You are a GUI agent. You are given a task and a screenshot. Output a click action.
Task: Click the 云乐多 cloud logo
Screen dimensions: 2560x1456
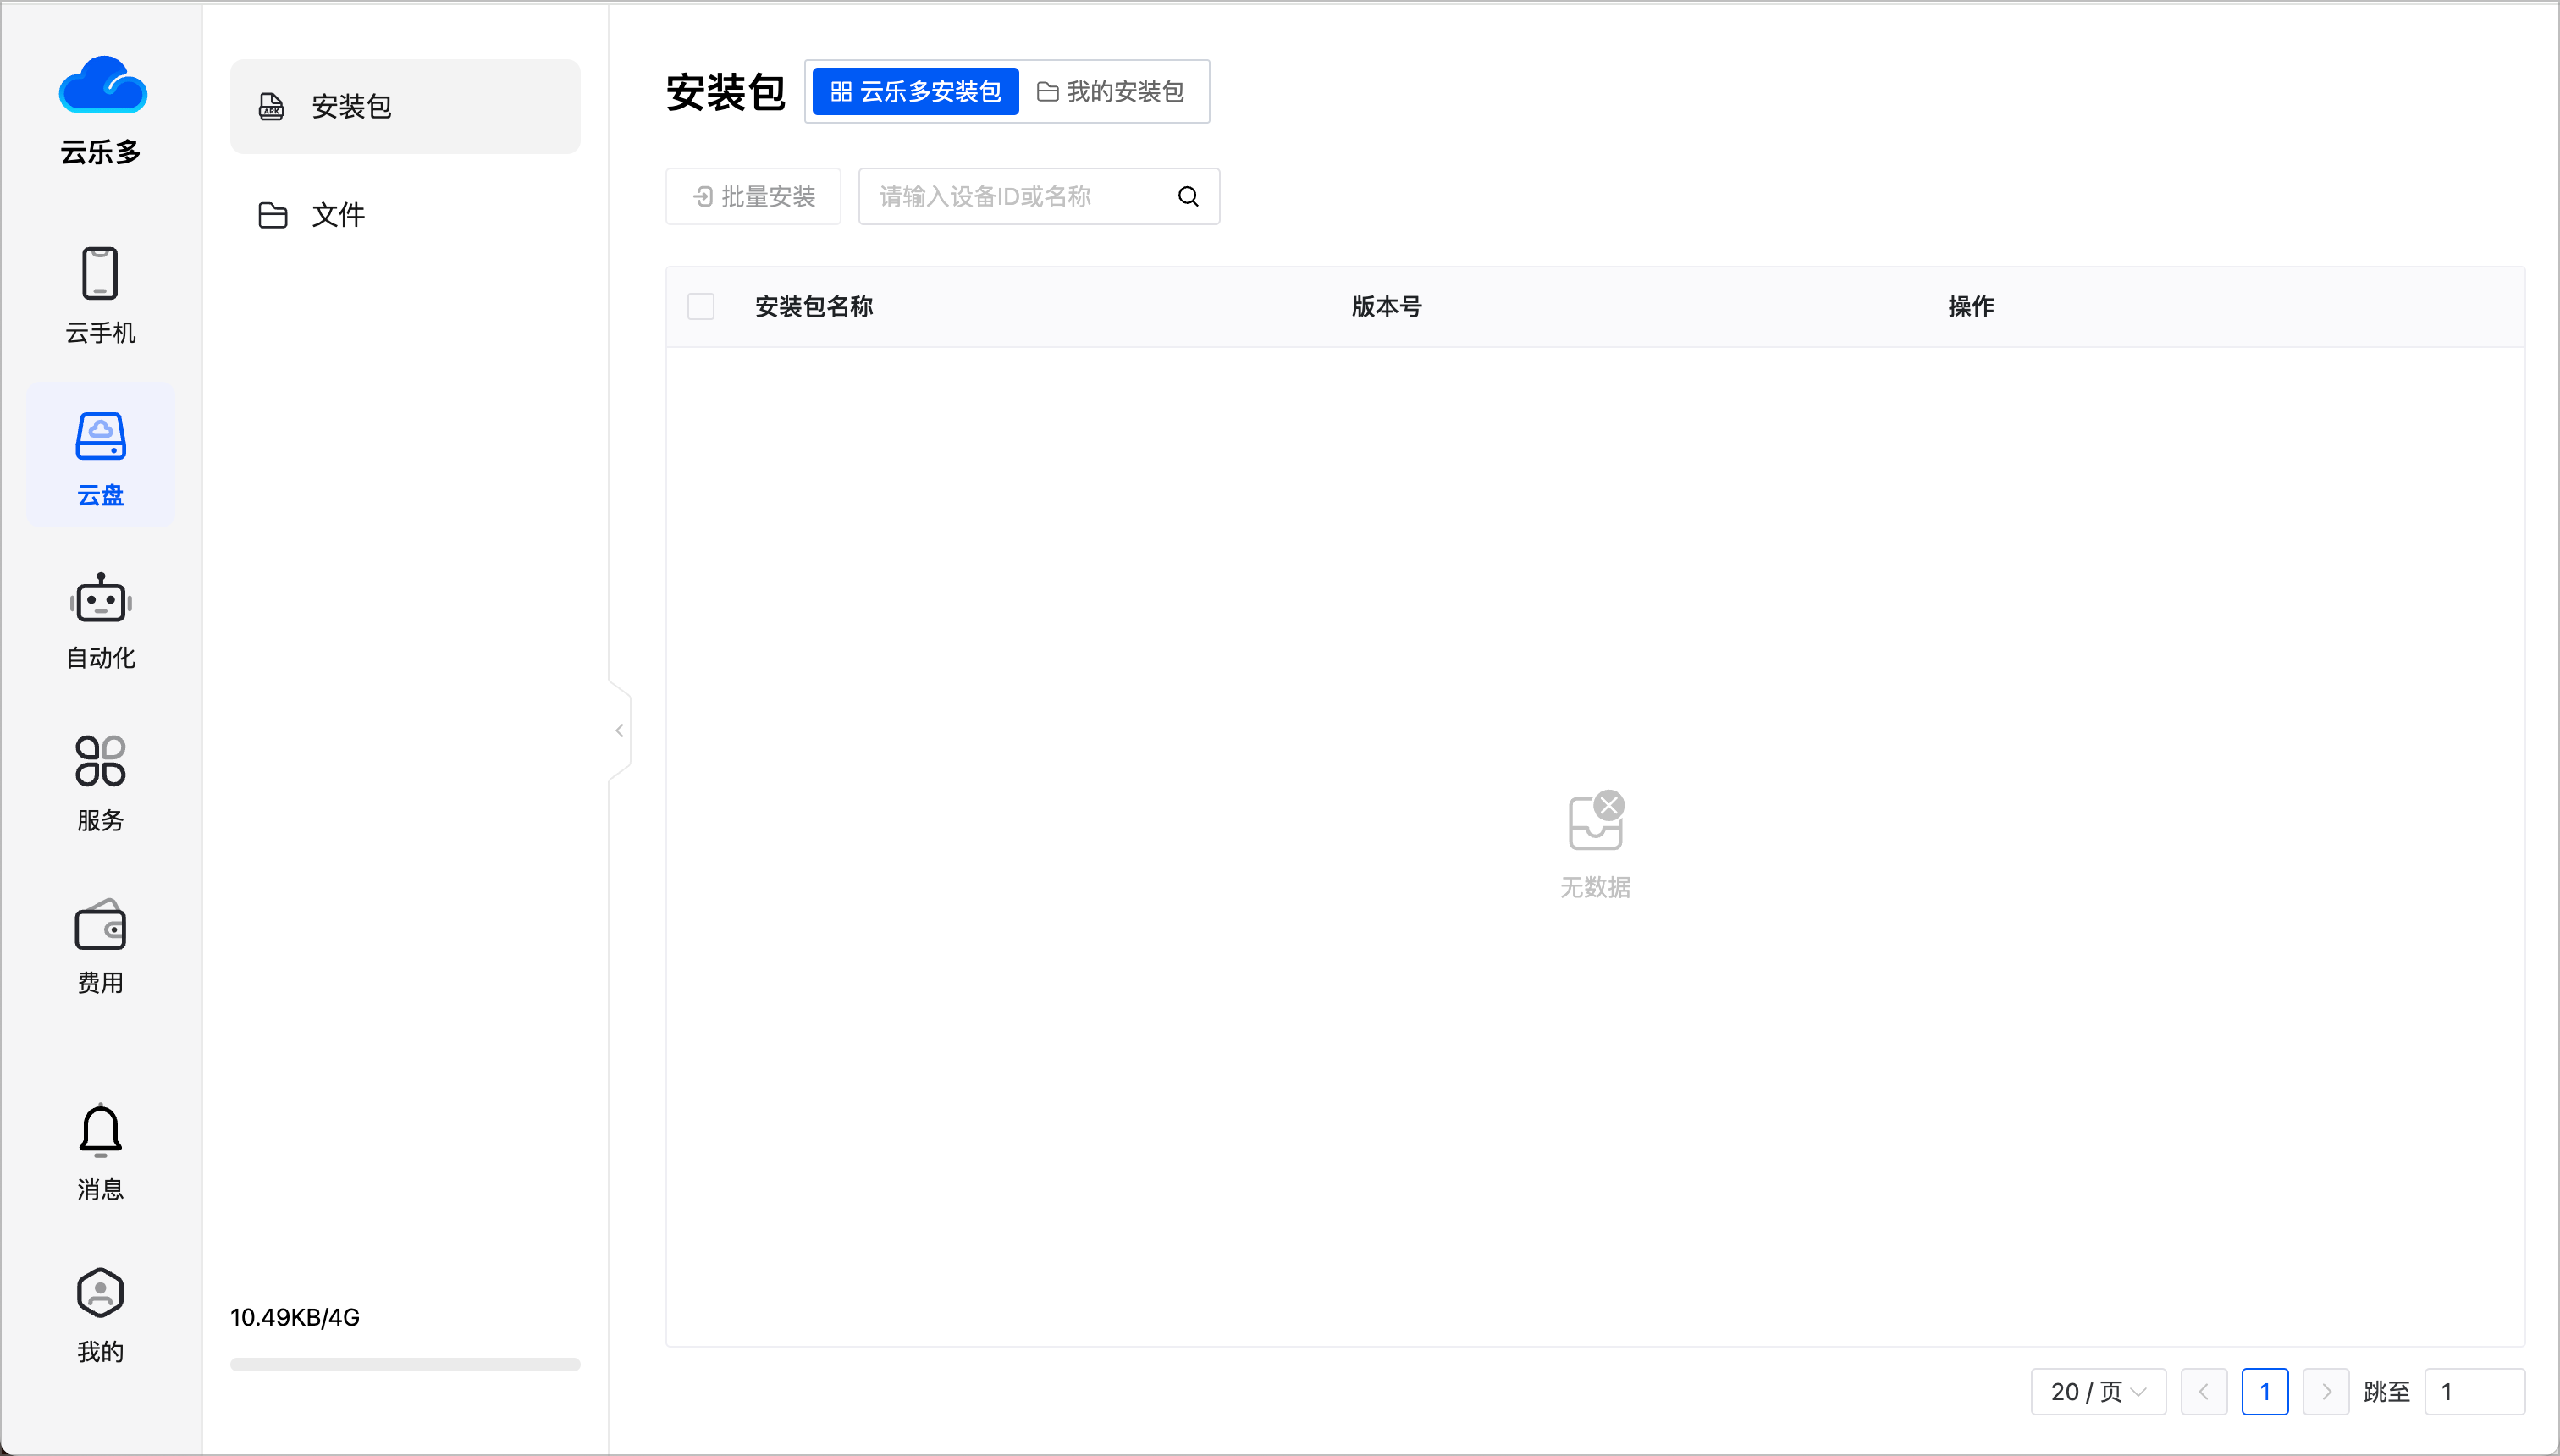[102, 85]
